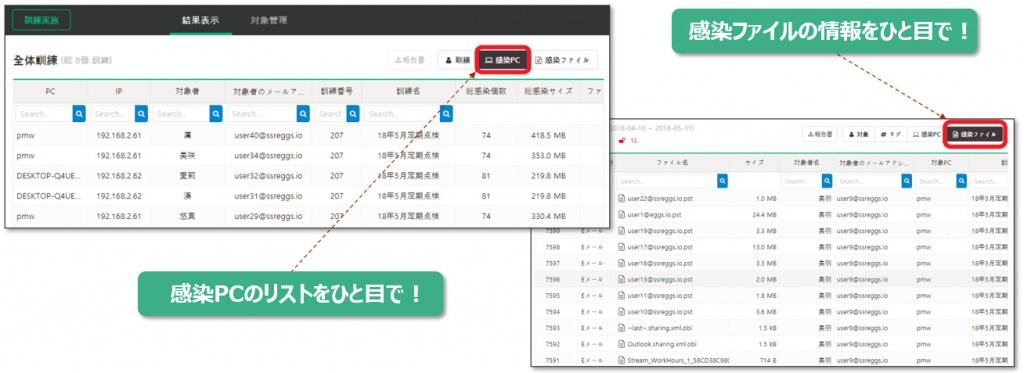The height and width of the screenshot is (373, 1024).
Task: Open the 対象管理 tab
Action: (268, 20)
